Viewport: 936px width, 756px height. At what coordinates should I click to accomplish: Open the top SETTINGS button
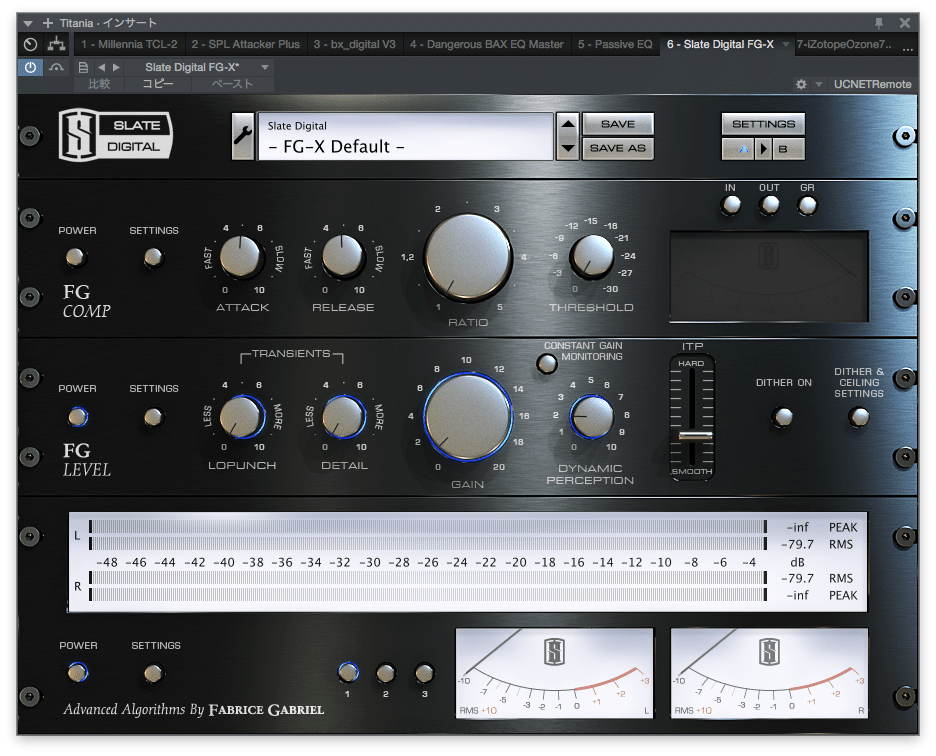763,124
